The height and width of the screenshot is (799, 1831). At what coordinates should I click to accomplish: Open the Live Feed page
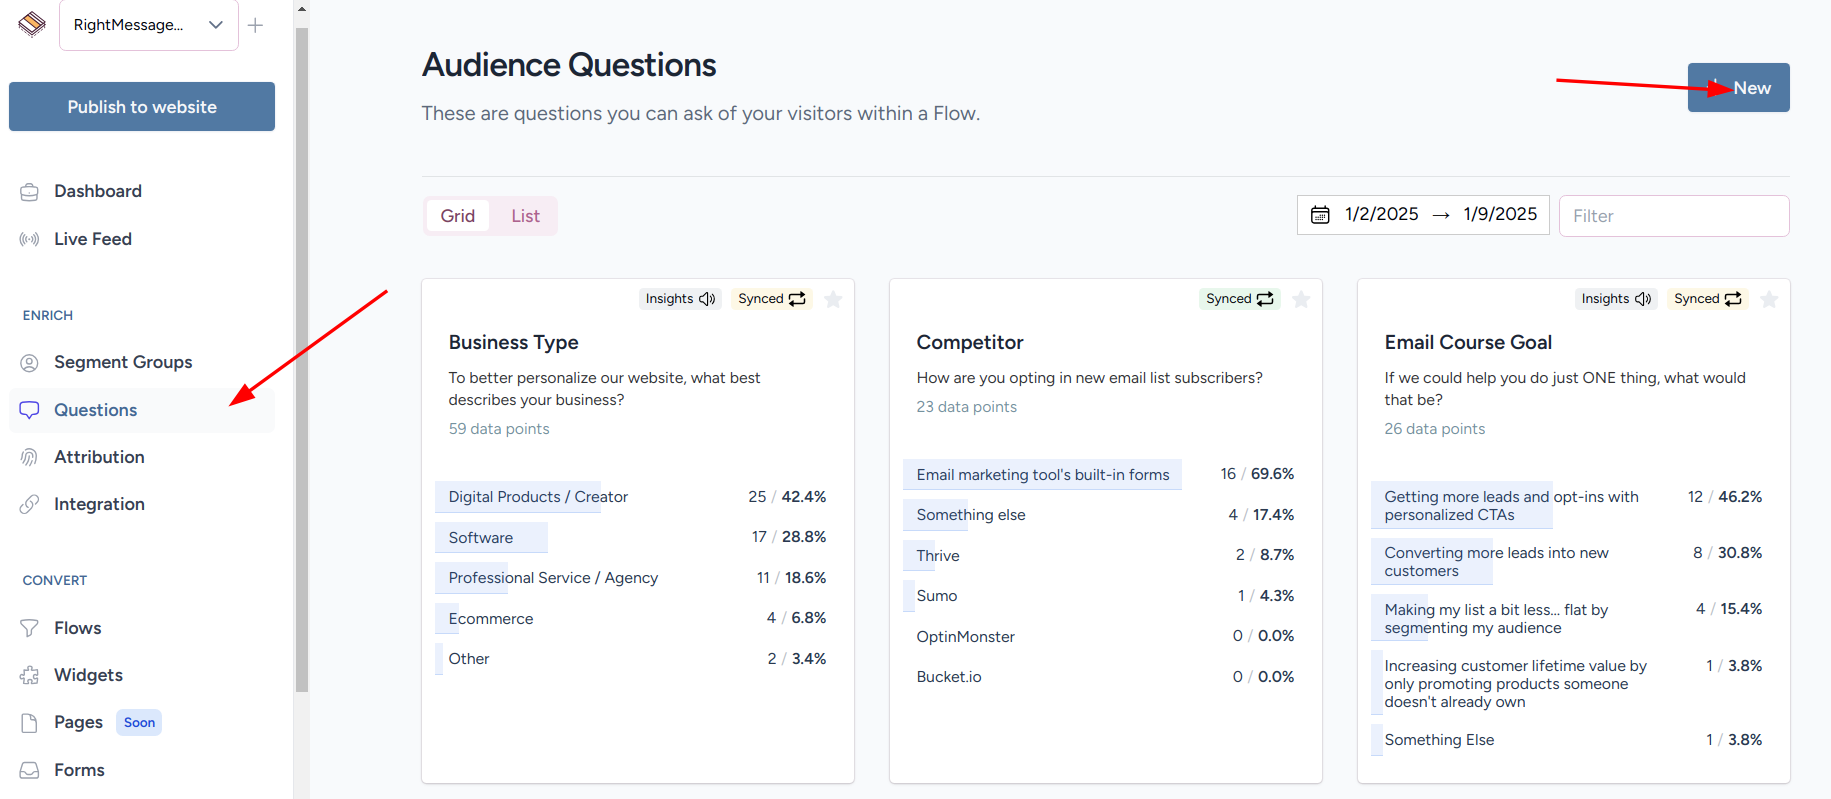pyautogui.click(x=92, y=239)
